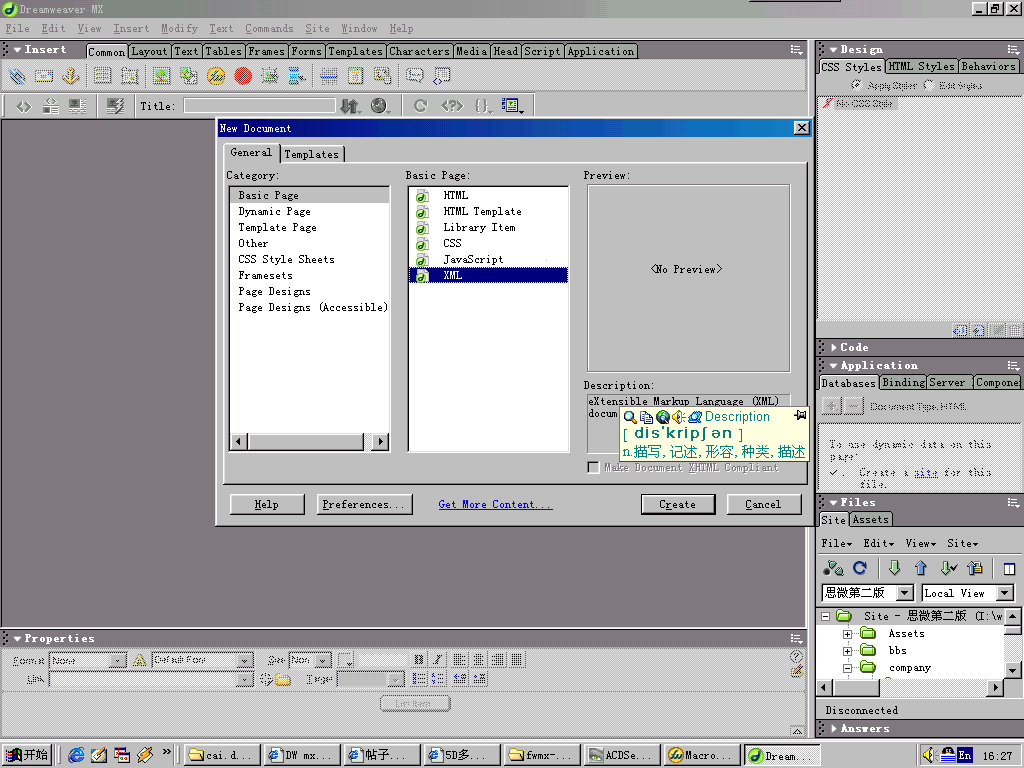Select HTML Template in Basic Page list
1024x768 pixels.
[x=482, y=212]
